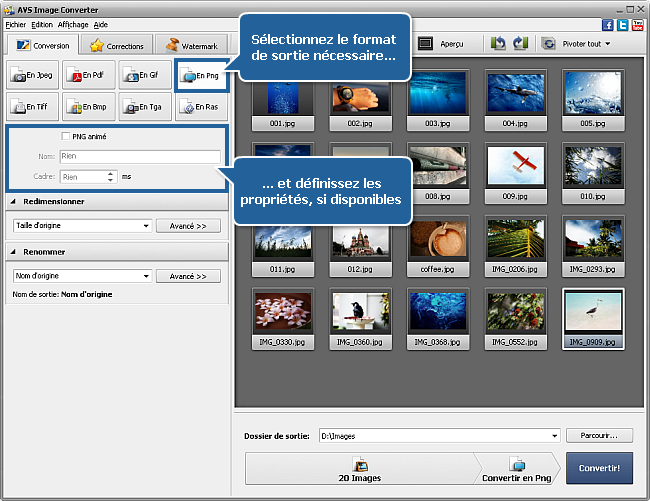Screen dimensions: 650x501
Task: Select the 008.jpg thumbnail
Action: pos(438,173)
